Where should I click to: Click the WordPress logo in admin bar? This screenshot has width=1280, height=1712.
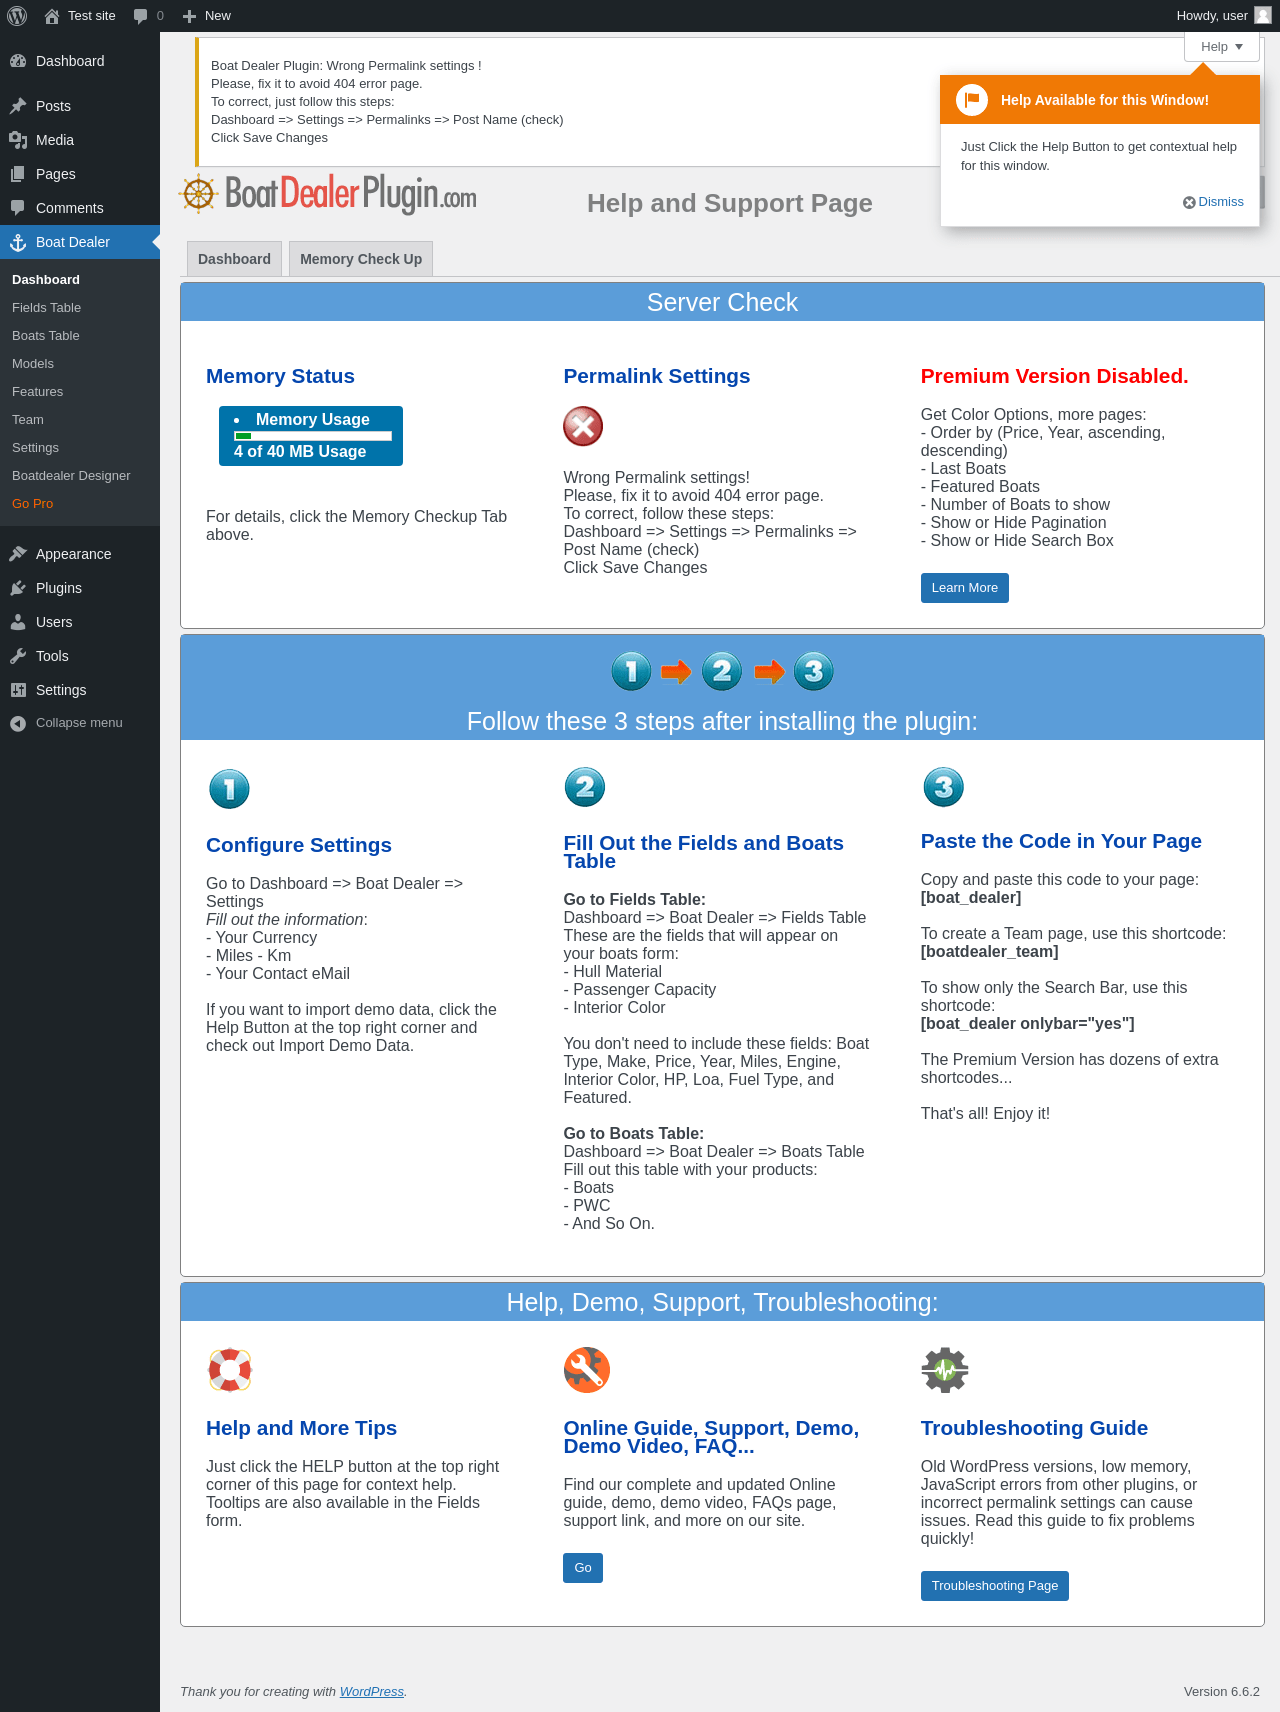pyautogui.click(x=17, y=16)
